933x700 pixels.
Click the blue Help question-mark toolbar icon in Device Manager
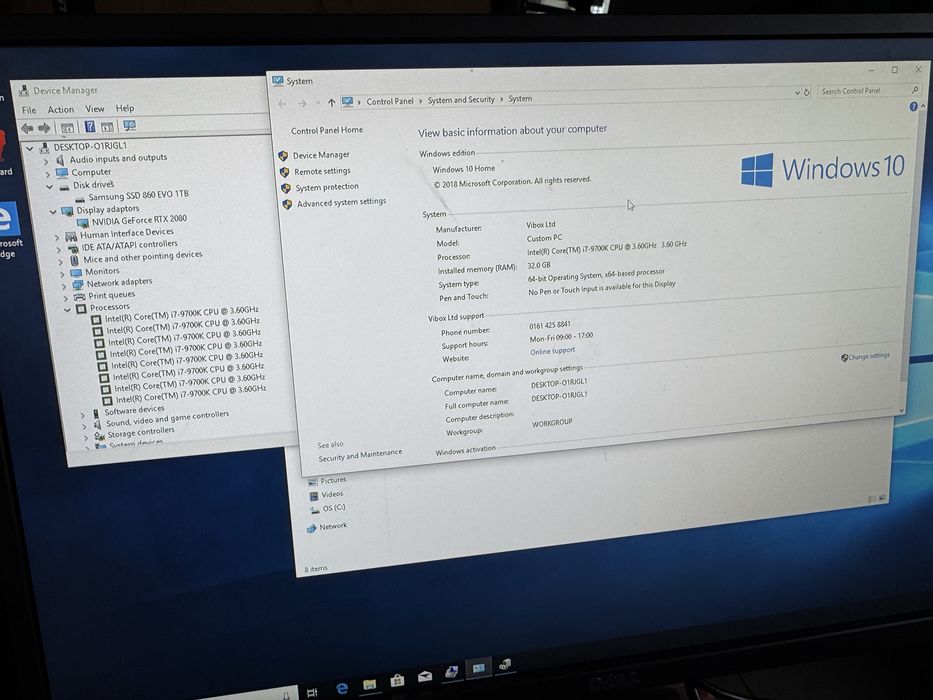tap(89, 126)
